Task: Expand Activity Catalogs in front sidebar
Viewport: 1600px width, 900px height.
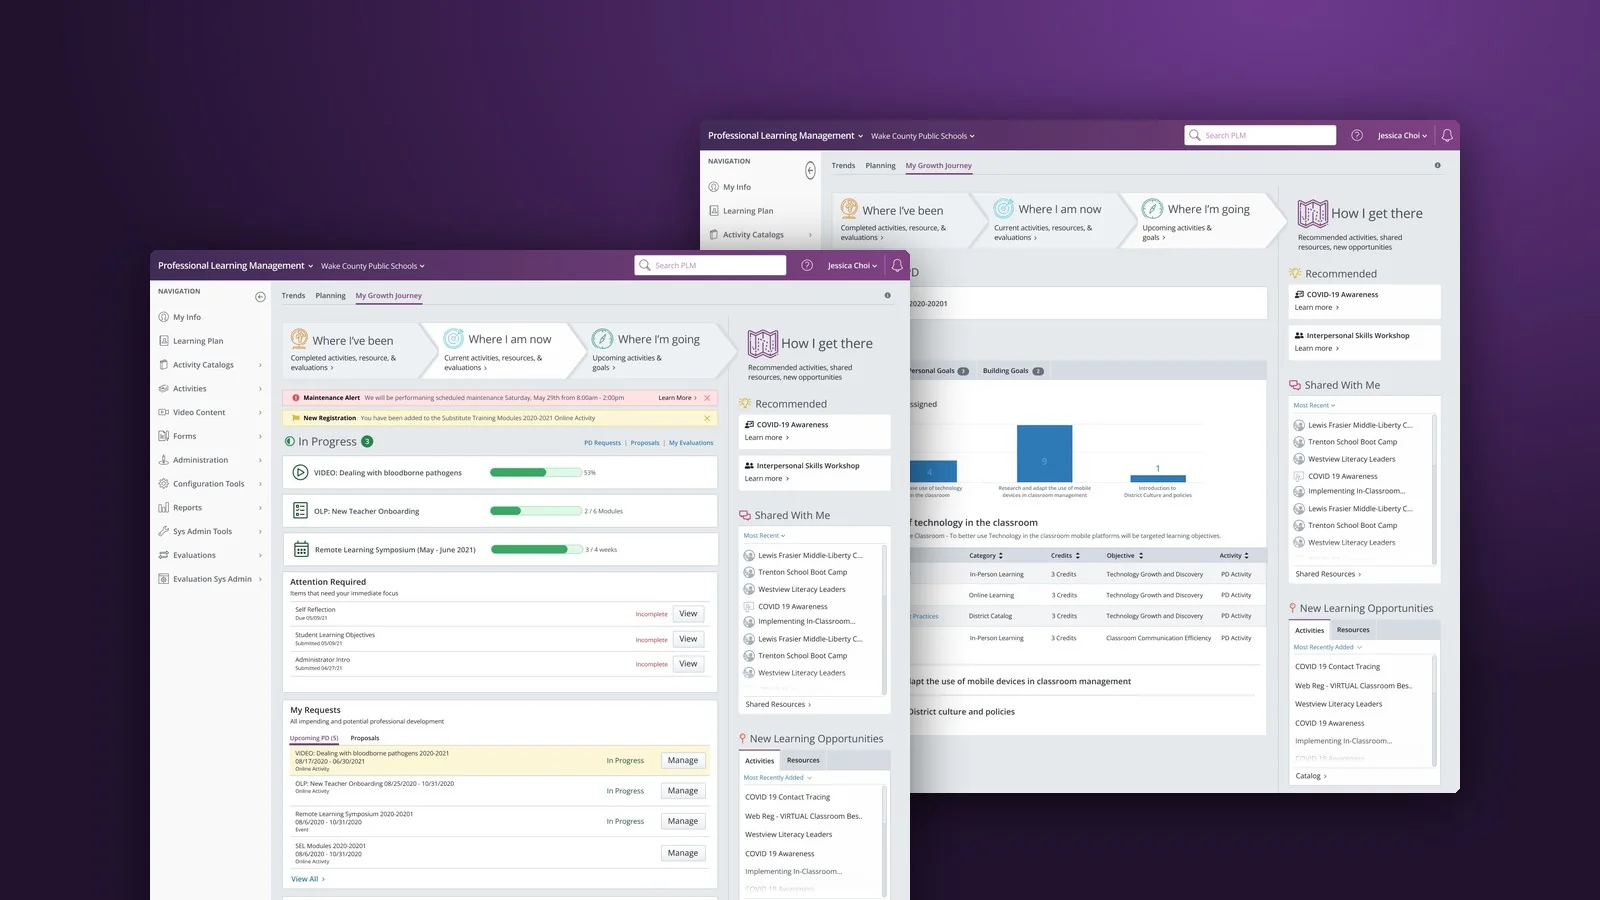Action: pyautogui.click(x=260, y=365)
